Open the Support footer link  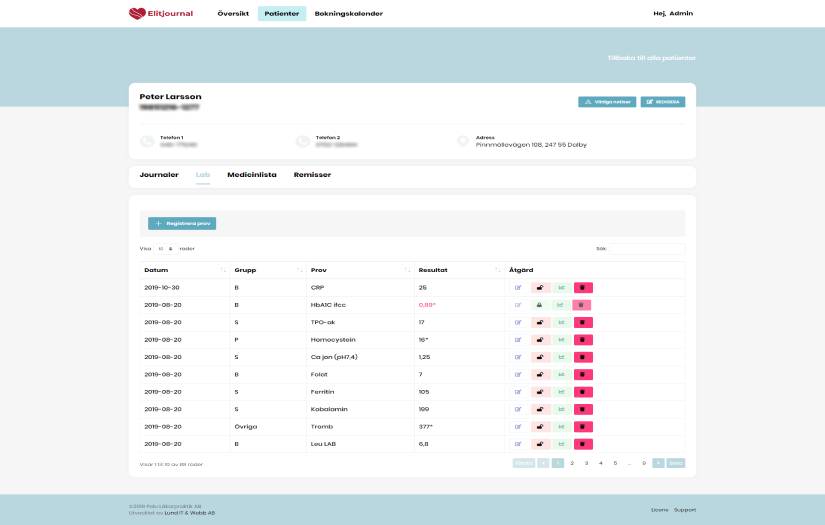[685, 510]
